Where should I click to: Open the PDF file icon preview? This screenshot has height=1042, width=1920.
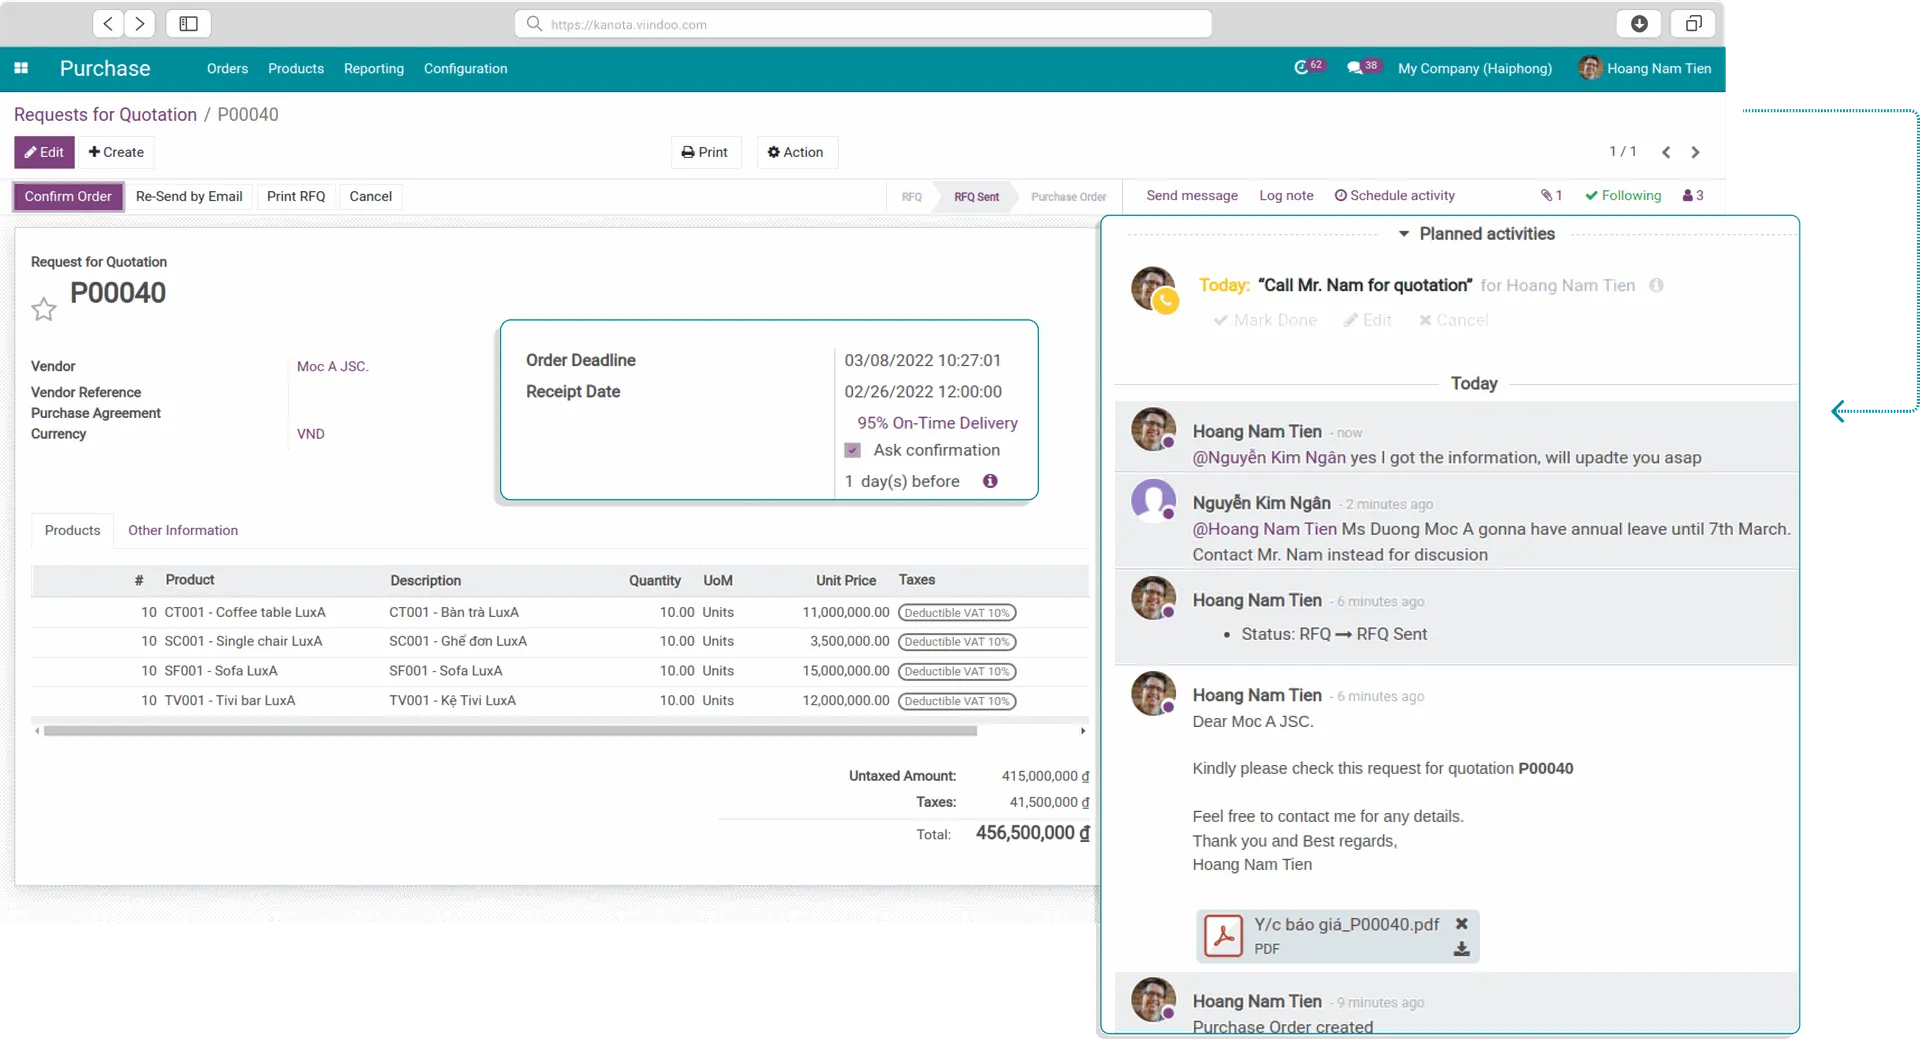tap(1223, 936)
